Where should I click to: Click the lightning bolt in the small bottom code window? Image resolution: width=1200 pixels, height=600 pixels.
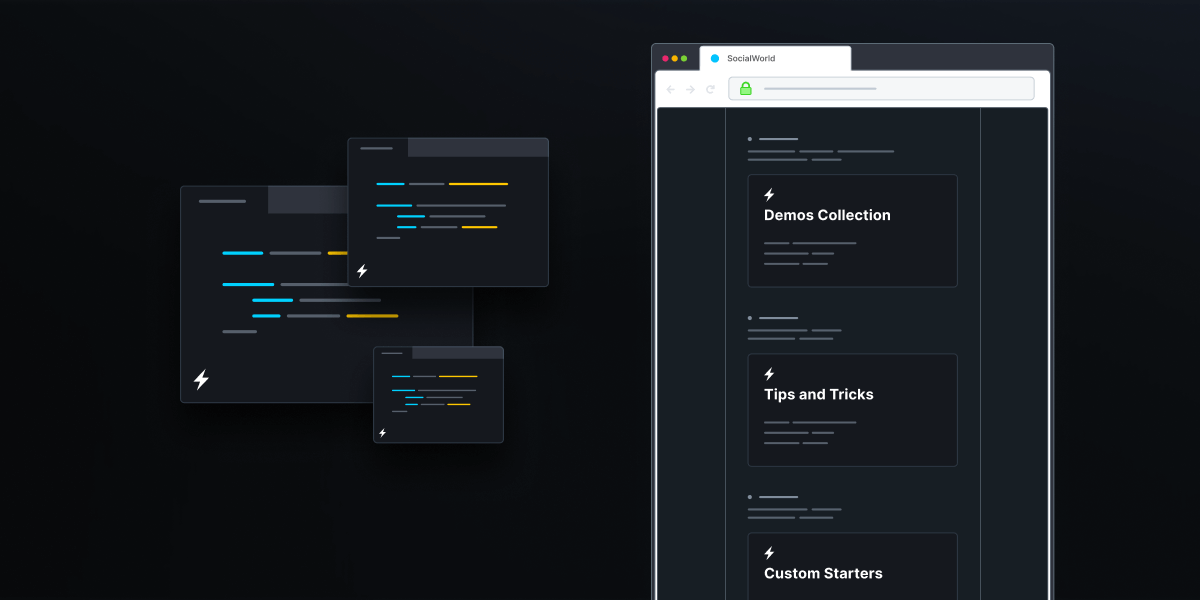click(385, 433)
